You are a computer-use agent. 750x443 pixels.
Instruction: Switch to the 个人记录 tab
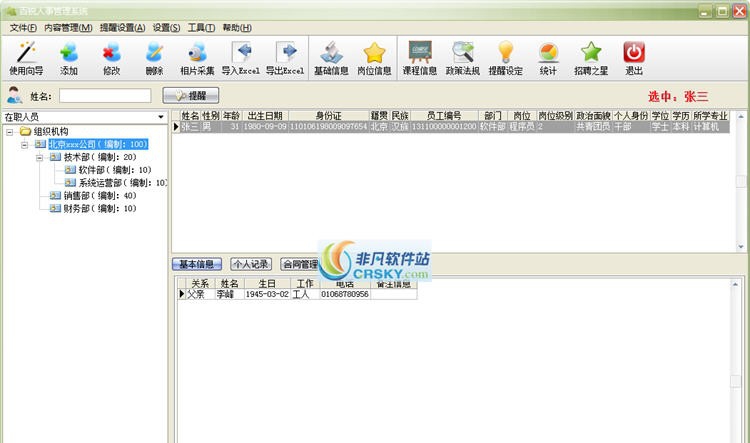[x=251, y=264]
